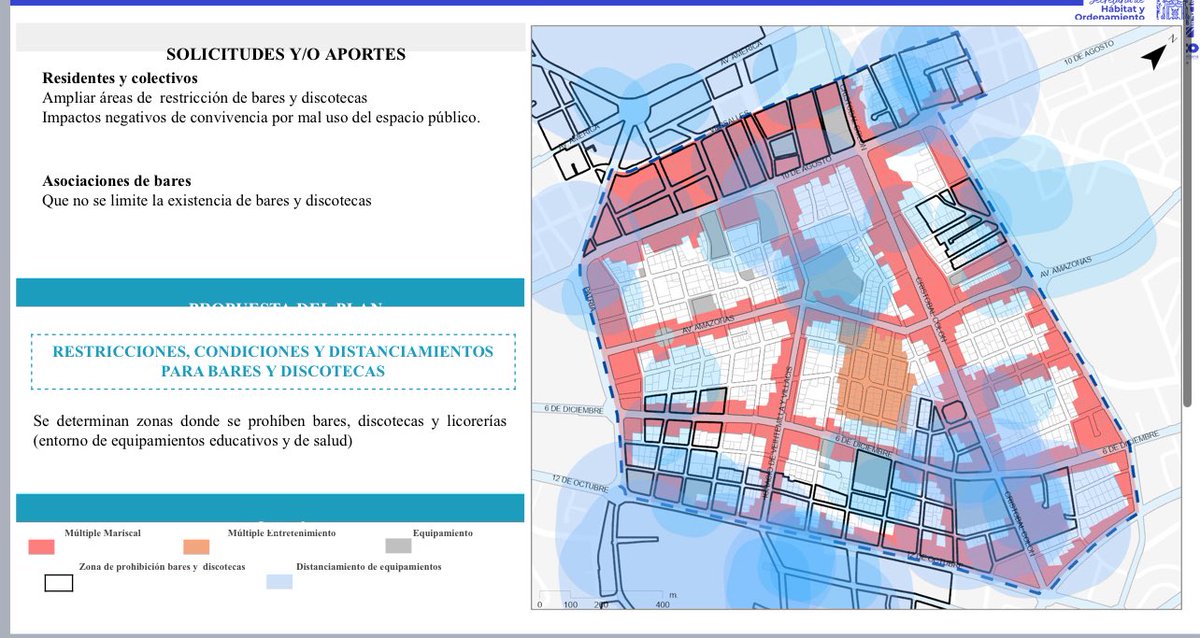Select the orange Múltiple Entretenimiento legend swatch
Image resolution: width=1200 pixels, height=638 pixels.
click(x=196, y=547)
